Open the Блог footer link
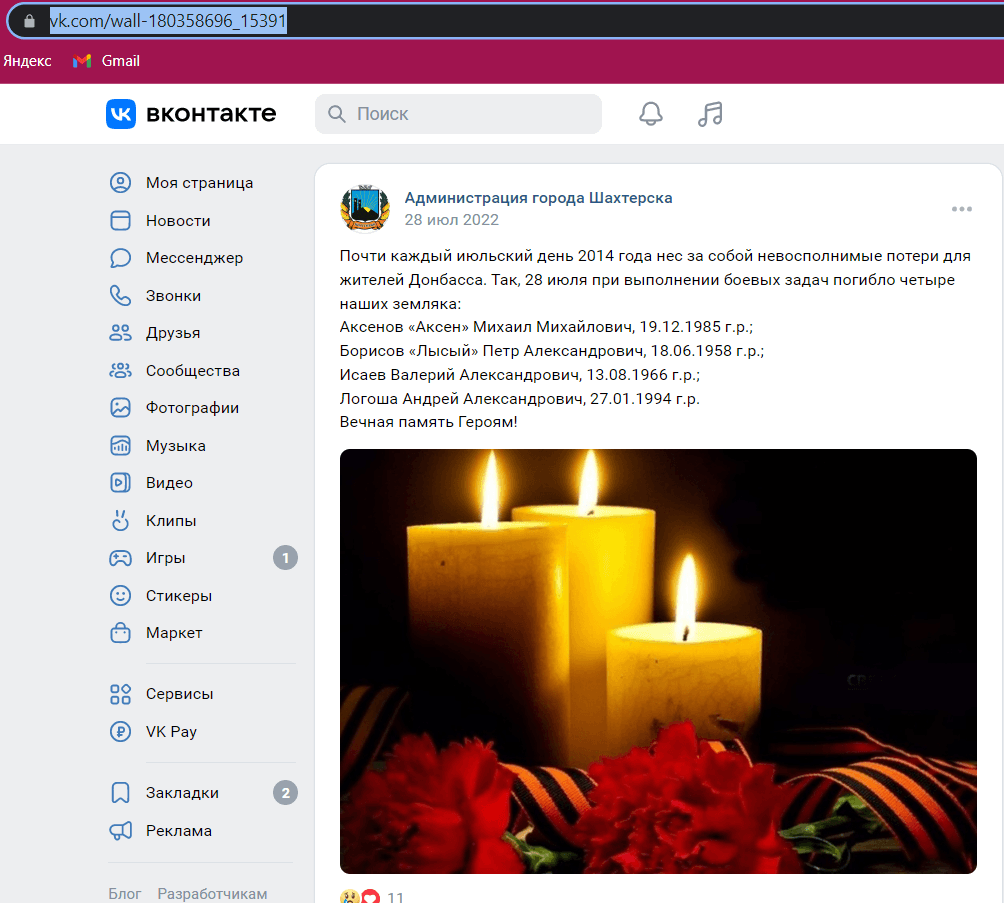Image resolution: width=1004 pixels, height=903 pixels. coord(124,894)
